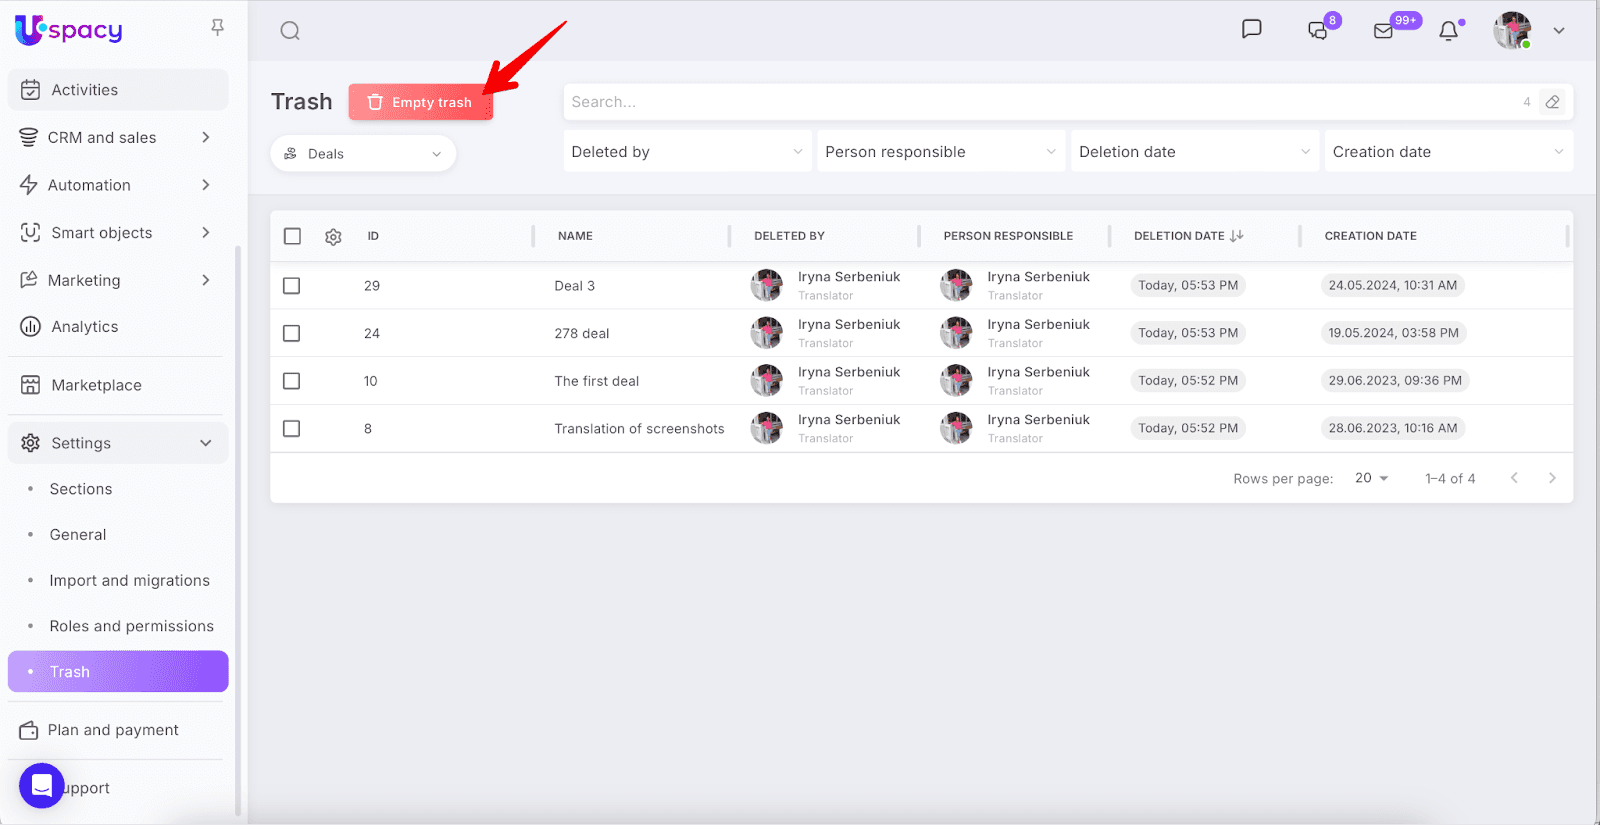Viewport: 1600px width, 825px height.
Task: Check the box for Deal 3 row
Action: pyautogui.click(x=292, y=286)
